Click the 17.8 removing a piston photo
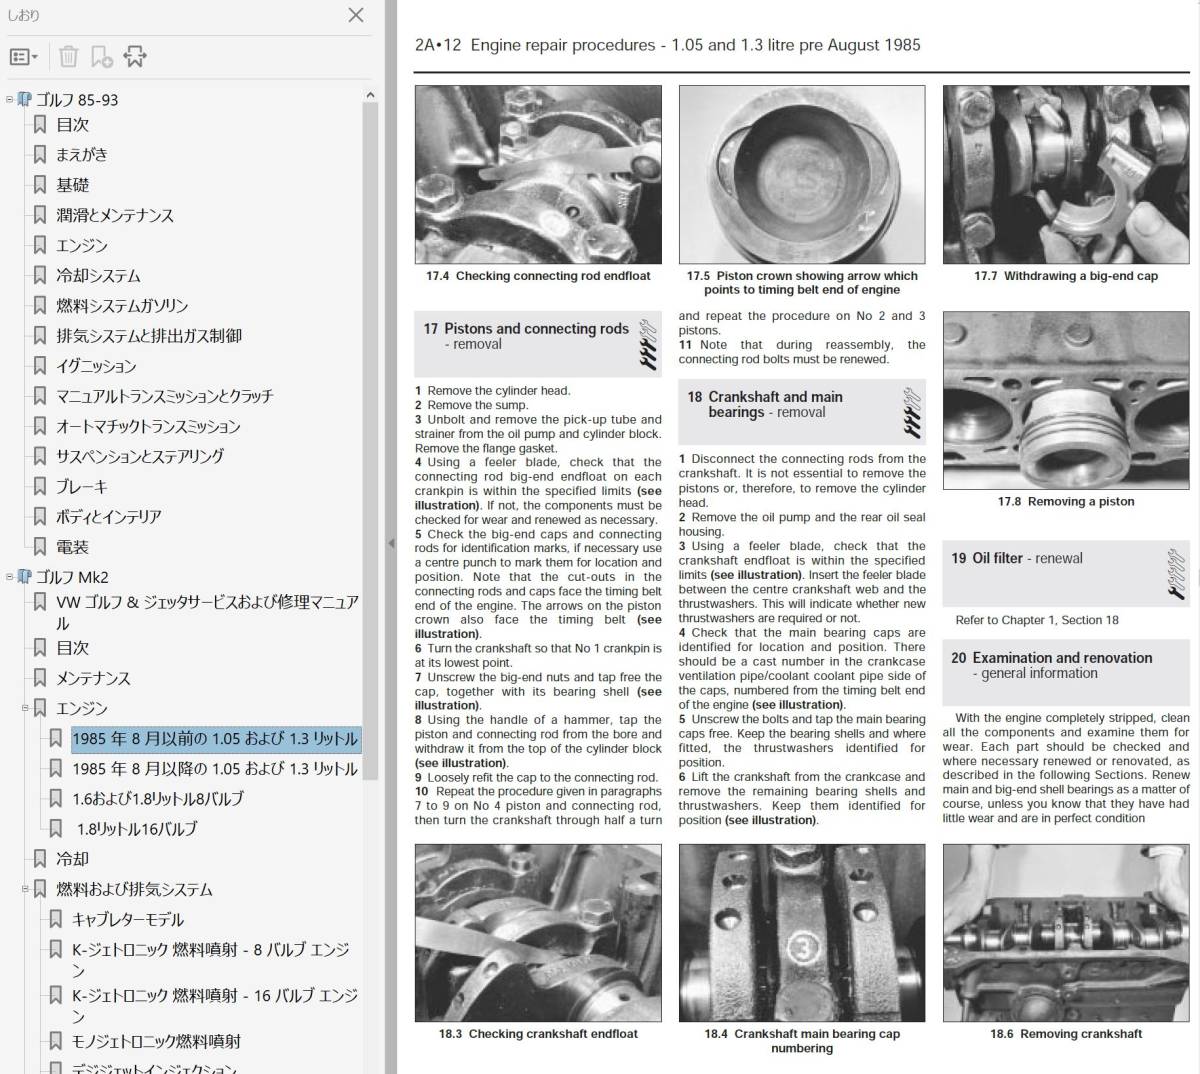This screenshot has width=1200, height=1074. point(1066,400)
